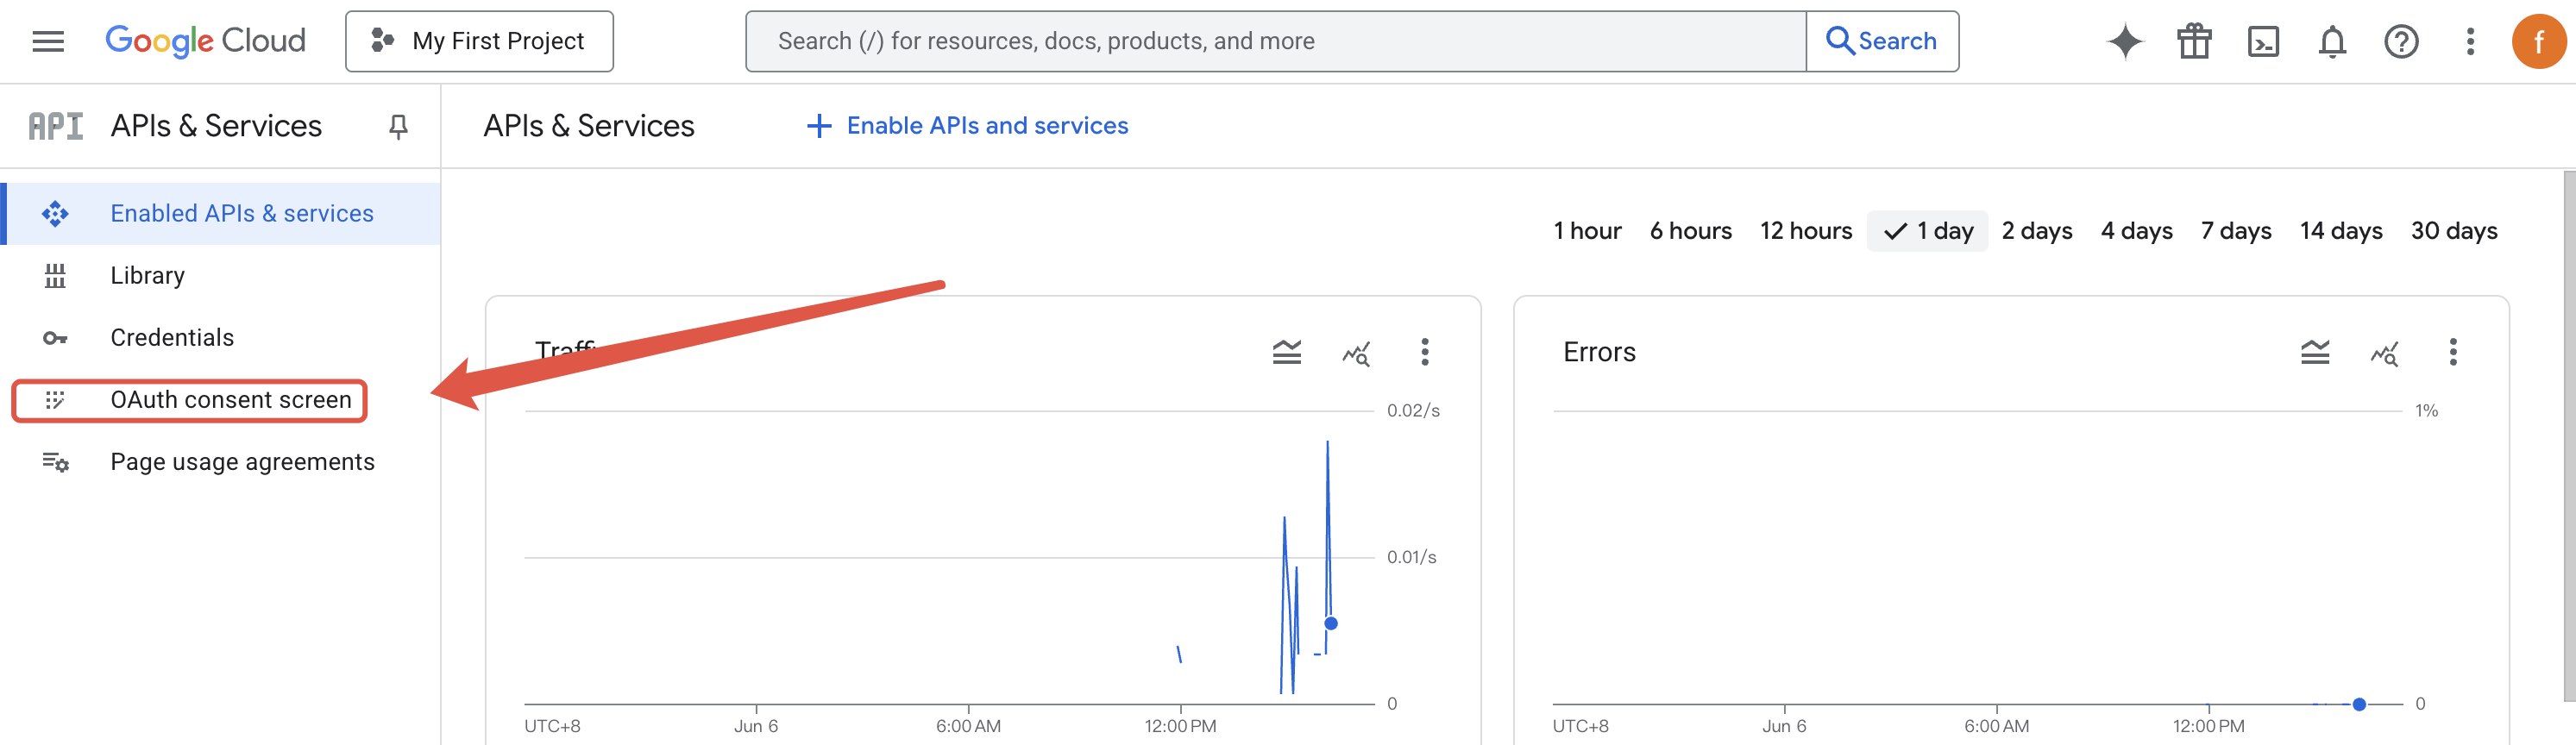Click the Page usage agreements icon
The image size is (2576, 745).
click(x=55, y=462)
